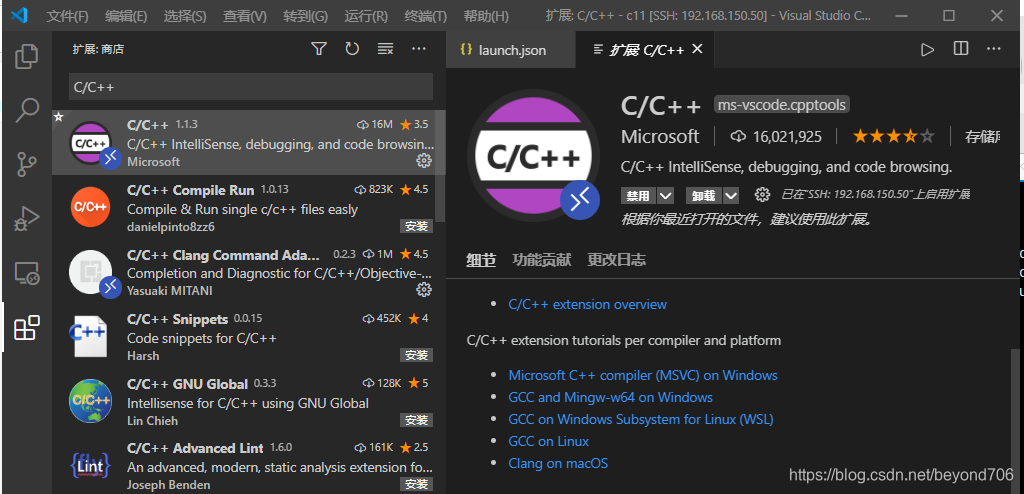Select the 细节 details tab
1024x494 pixels.
coord(481,260)
